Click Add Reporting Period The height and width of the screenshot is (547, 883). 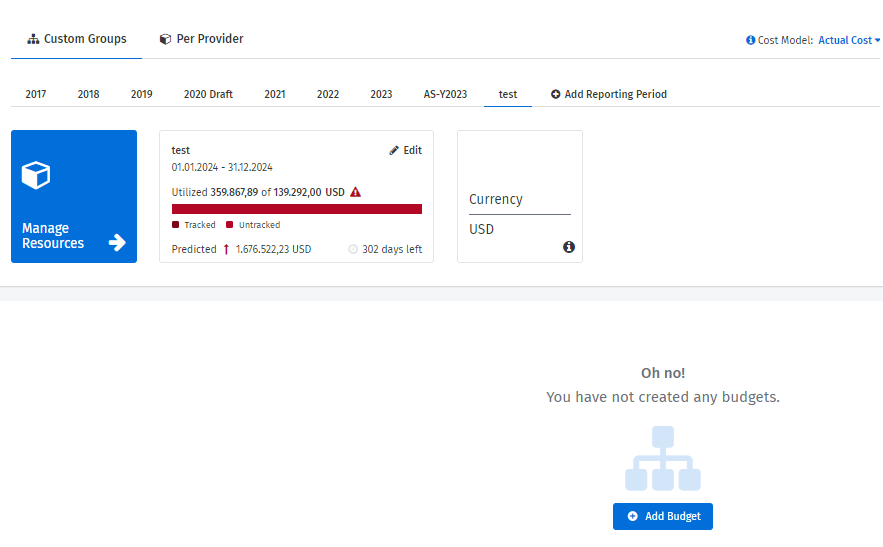coord(608,94)
